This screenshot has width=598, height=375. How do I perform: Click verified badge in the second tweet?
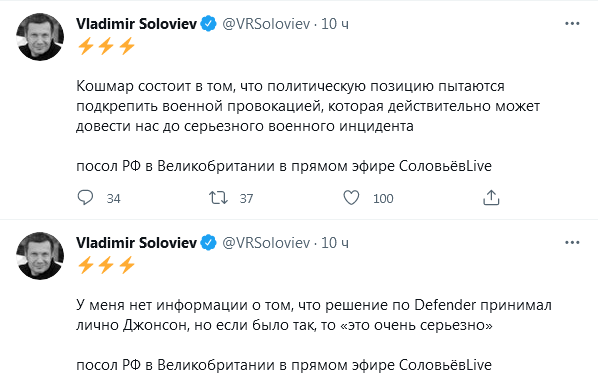click(208, 243)
